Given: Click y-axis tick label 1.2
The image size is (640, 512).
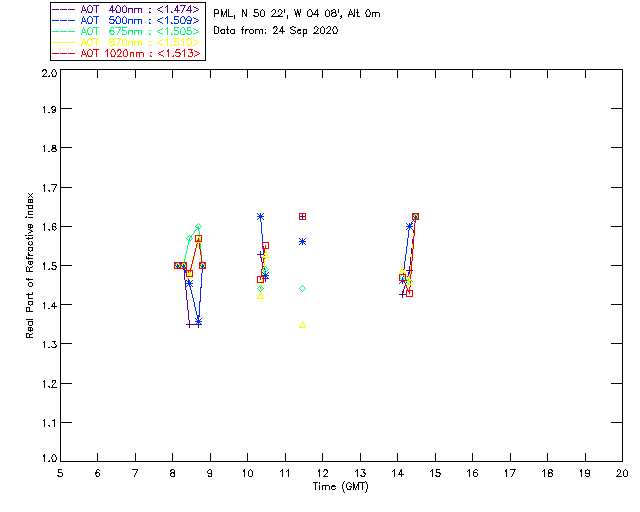Looking at the screenshot, I should click(x=49, y=384).
